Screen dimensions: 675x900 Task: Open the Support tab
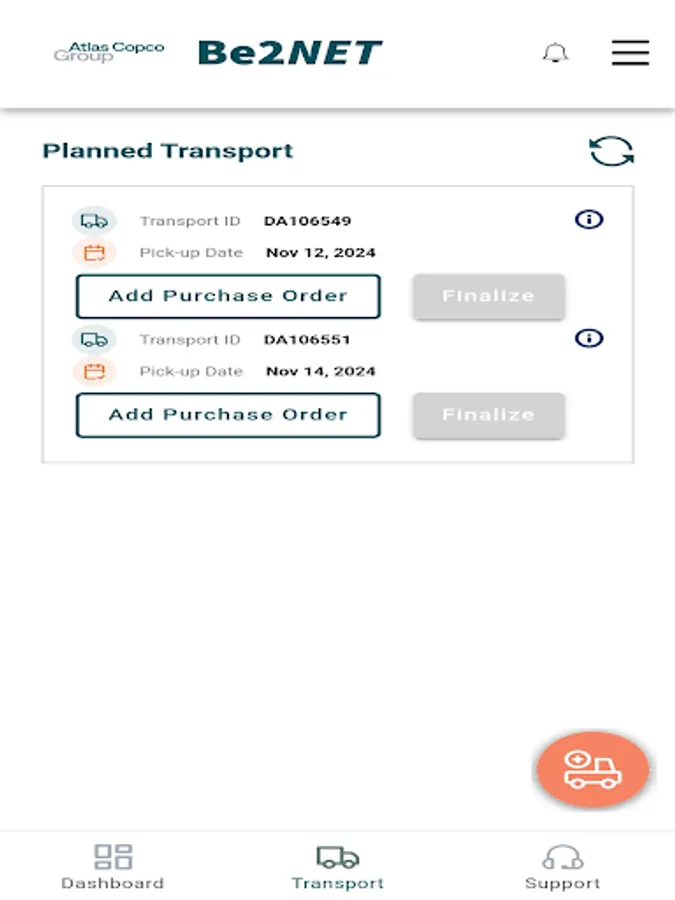point(562,867)
